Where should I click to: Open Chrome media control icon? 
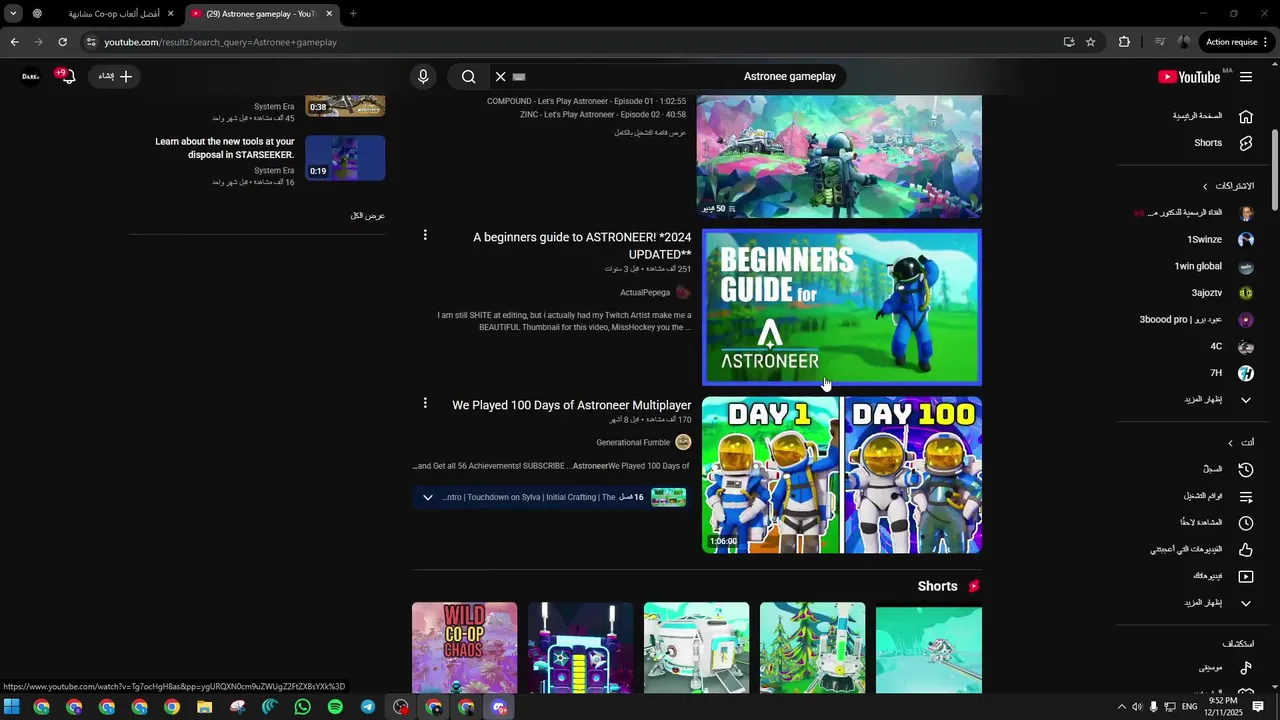tap(1160, 42)
